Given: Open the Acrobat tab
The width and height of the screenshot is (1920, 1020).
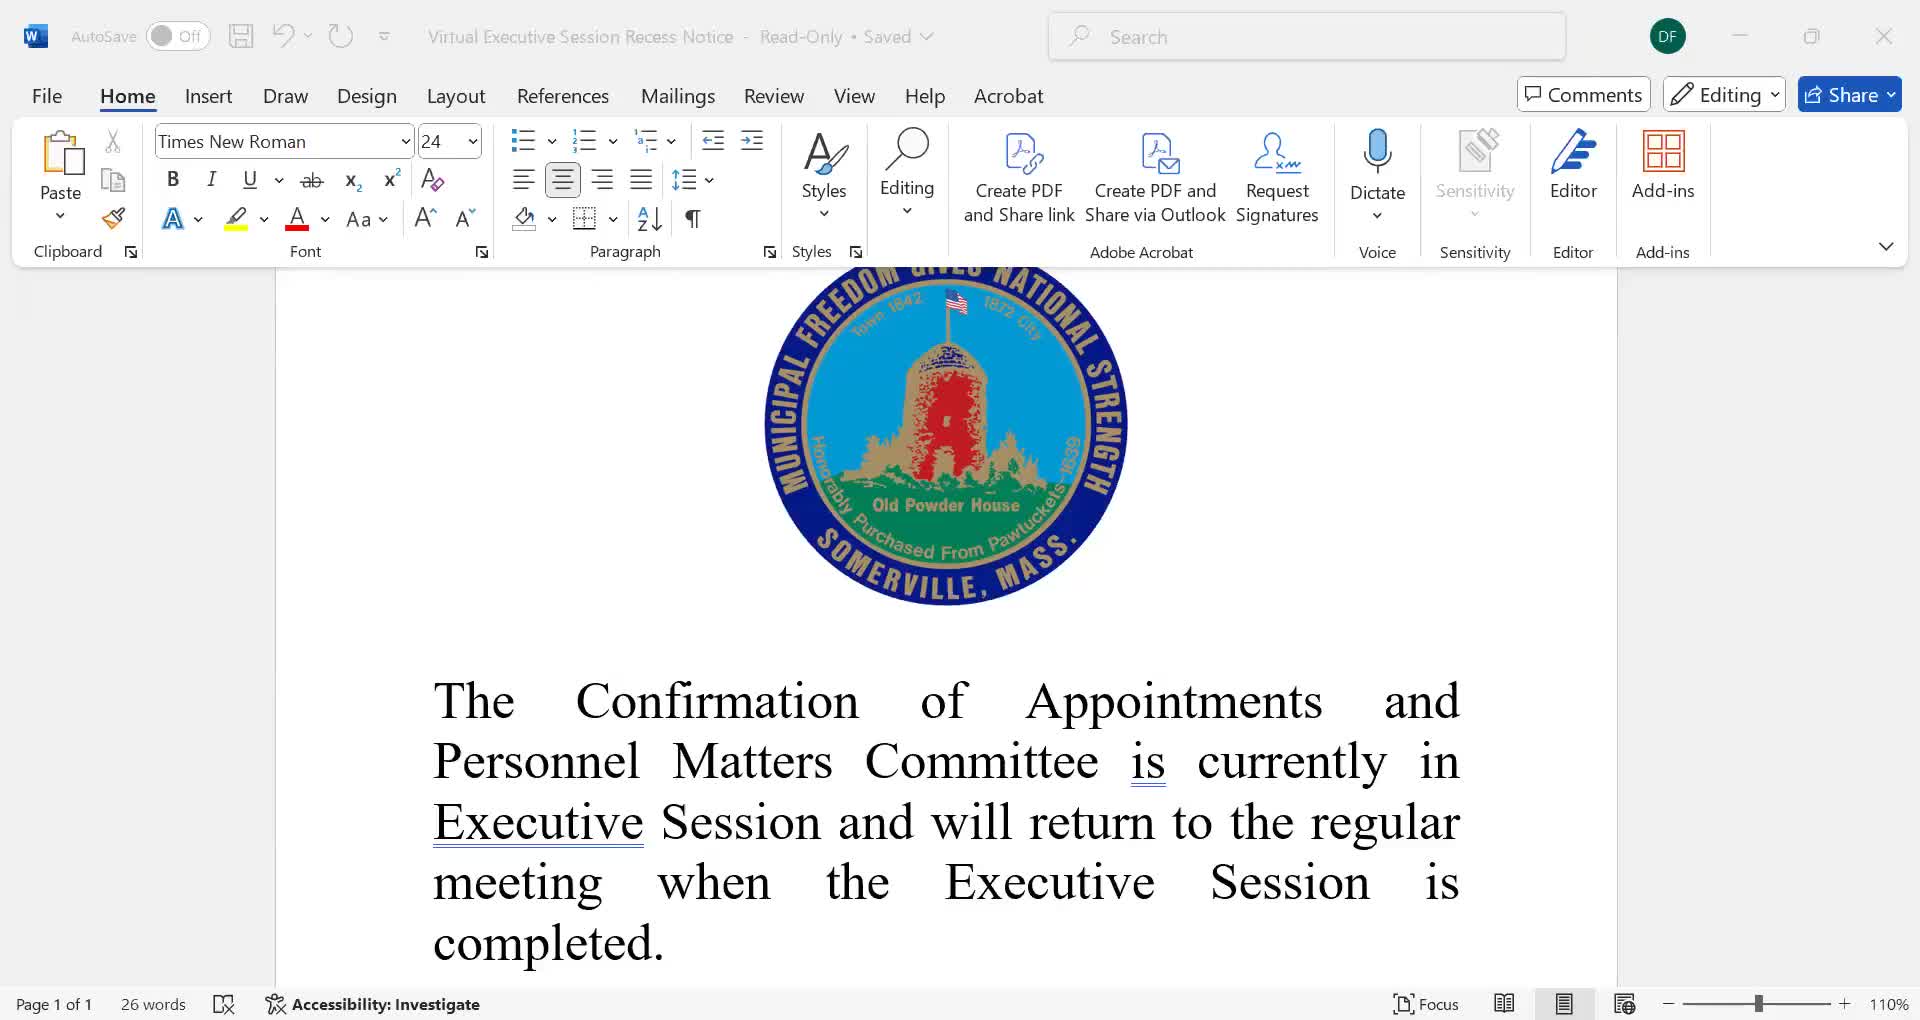Looking at the screenshot, I should point(1008,96).
